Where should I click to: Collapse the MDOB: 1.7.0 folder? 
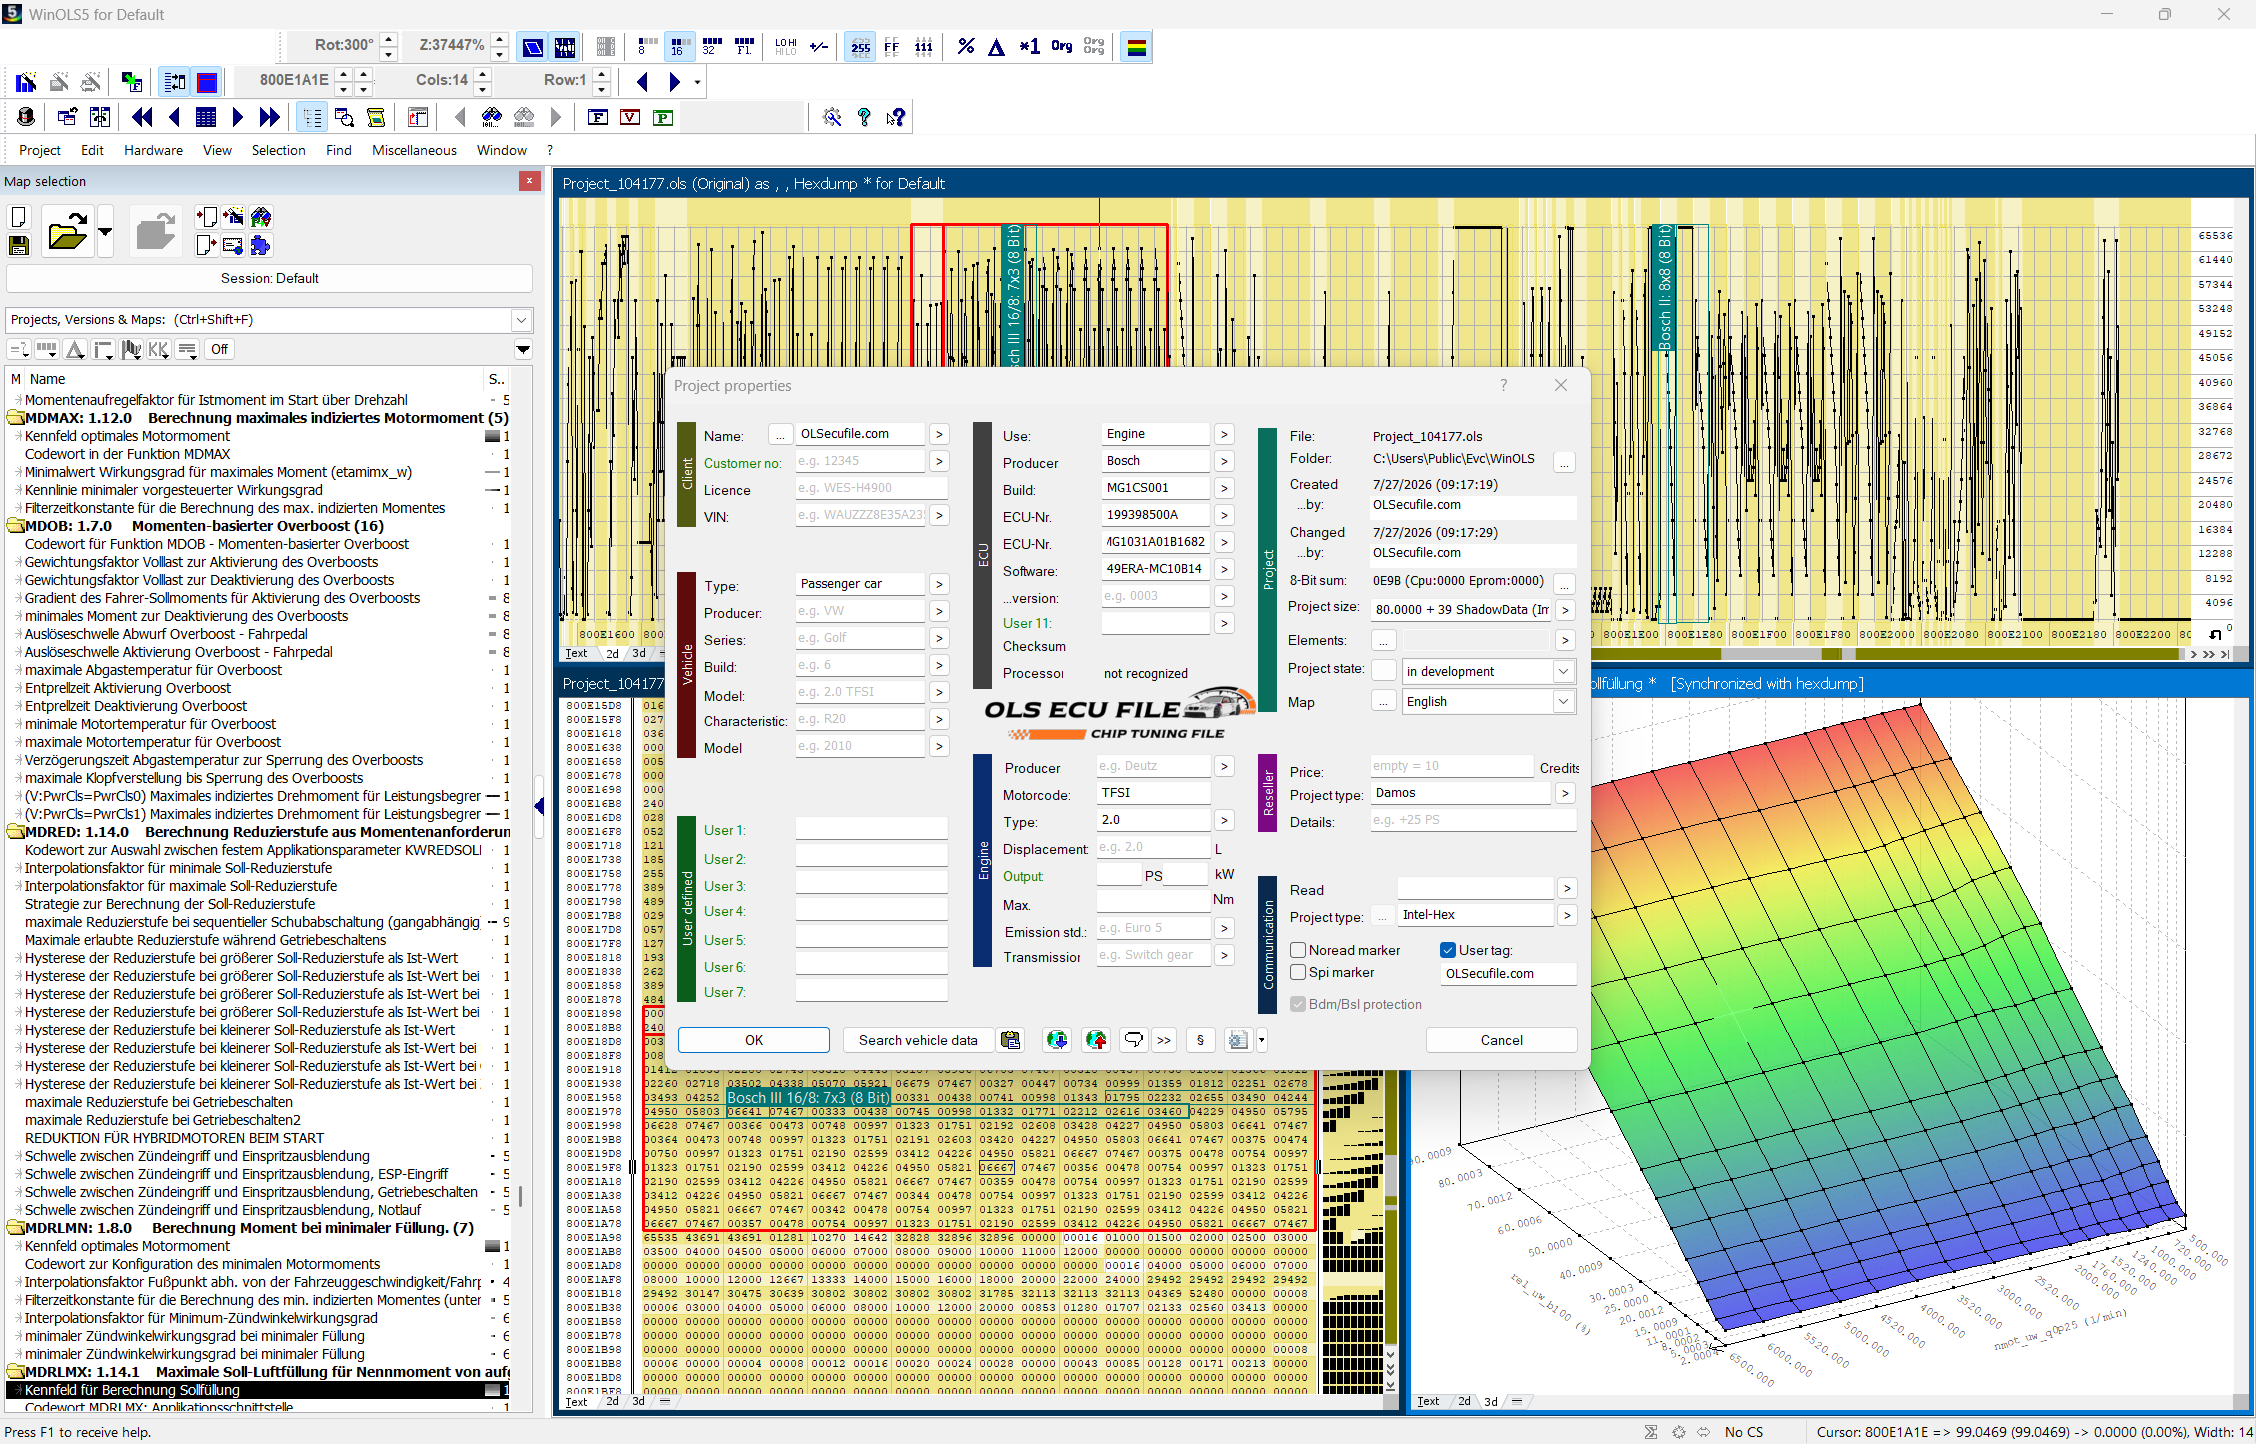tap(16, 526)
